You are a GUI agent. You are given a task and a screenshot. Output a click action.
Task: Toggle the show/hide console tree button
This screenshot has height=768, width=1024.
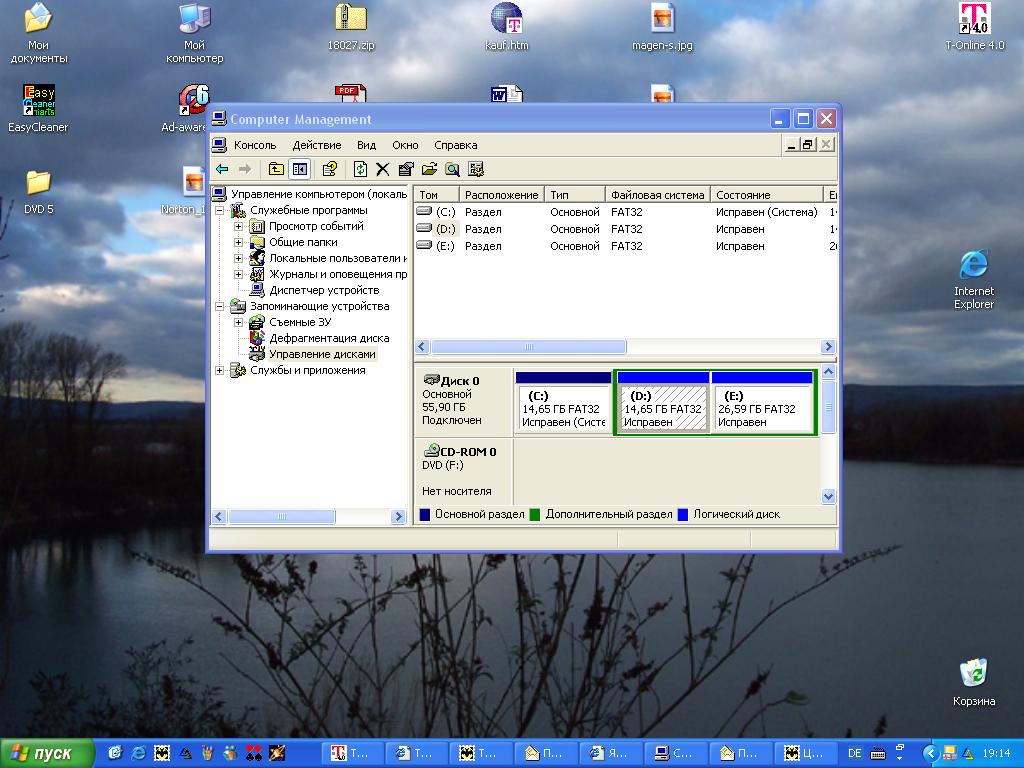(x=299, y=169)
